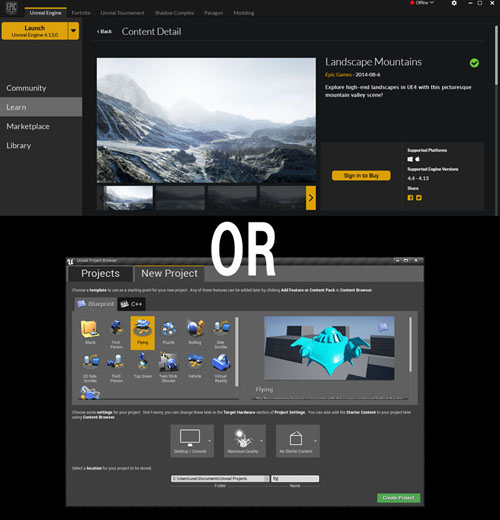Click the template list scrollbar

coord(237,352)
